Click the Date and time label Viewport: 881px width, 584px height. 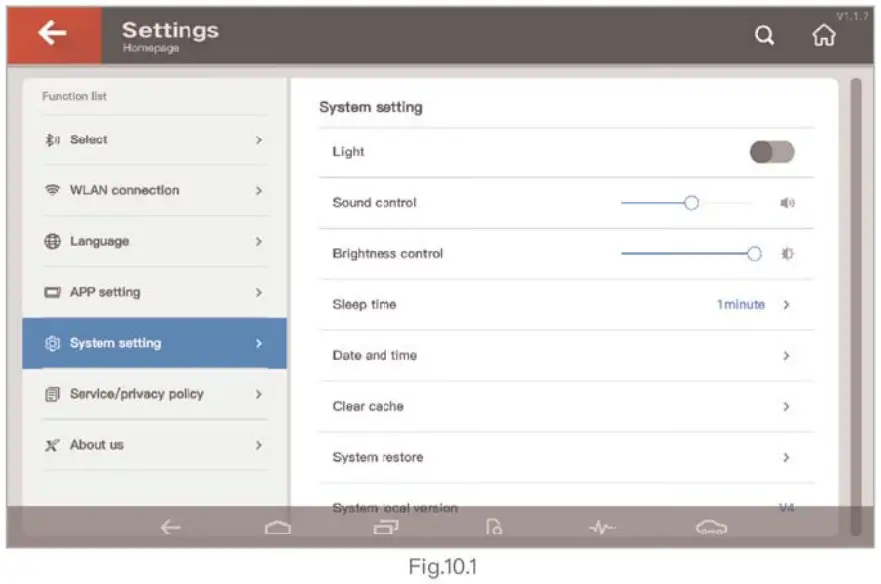[x=374, y=355]
